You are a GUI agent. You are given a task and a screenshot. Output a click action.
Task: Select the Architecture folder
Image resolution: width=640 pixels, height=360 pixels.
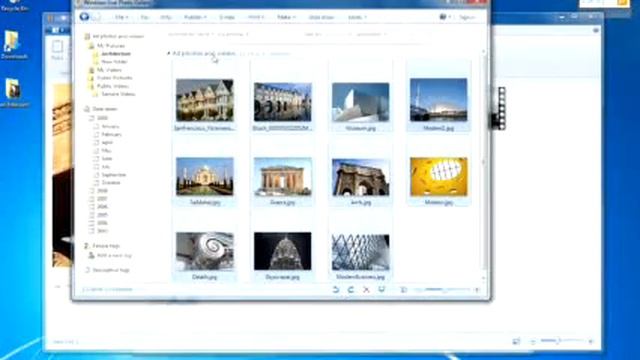112,53
